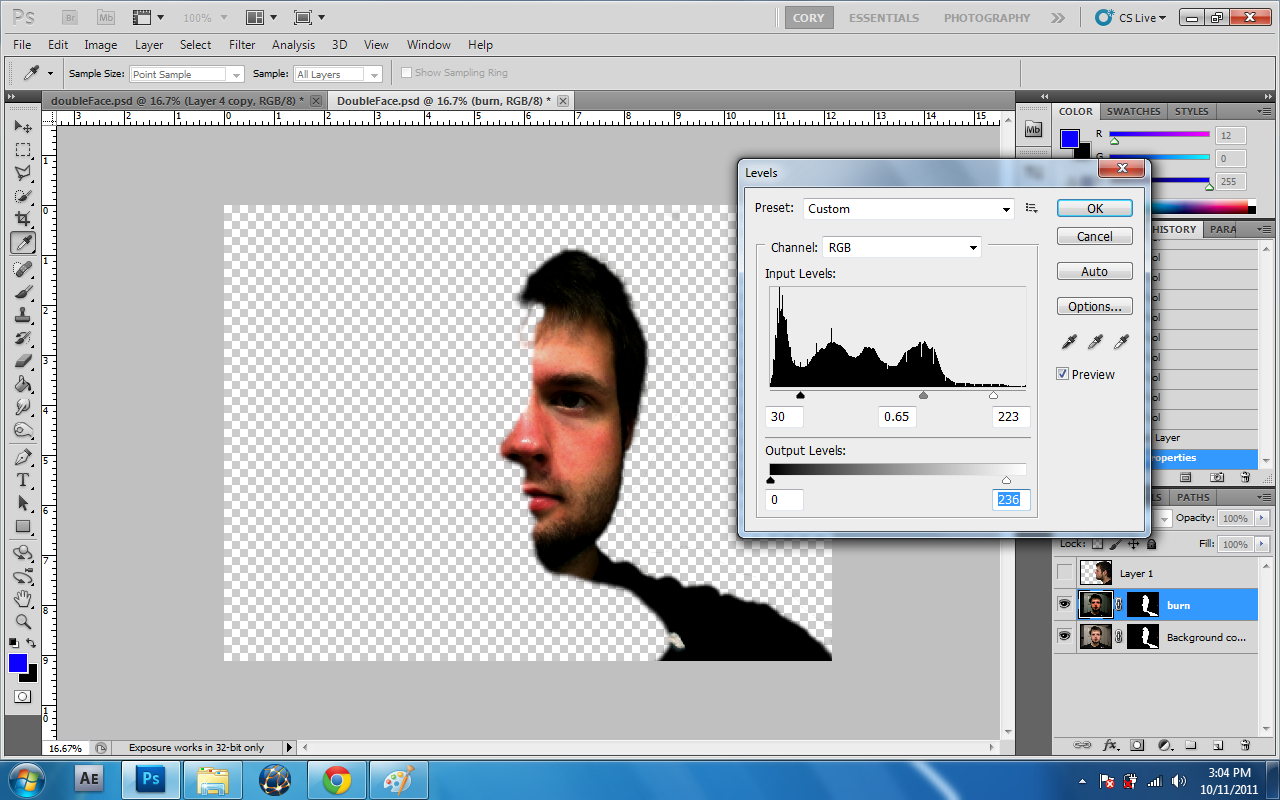Select the Crop tool
Screen dimensions: 1280x800
click(x=22, y=219)
